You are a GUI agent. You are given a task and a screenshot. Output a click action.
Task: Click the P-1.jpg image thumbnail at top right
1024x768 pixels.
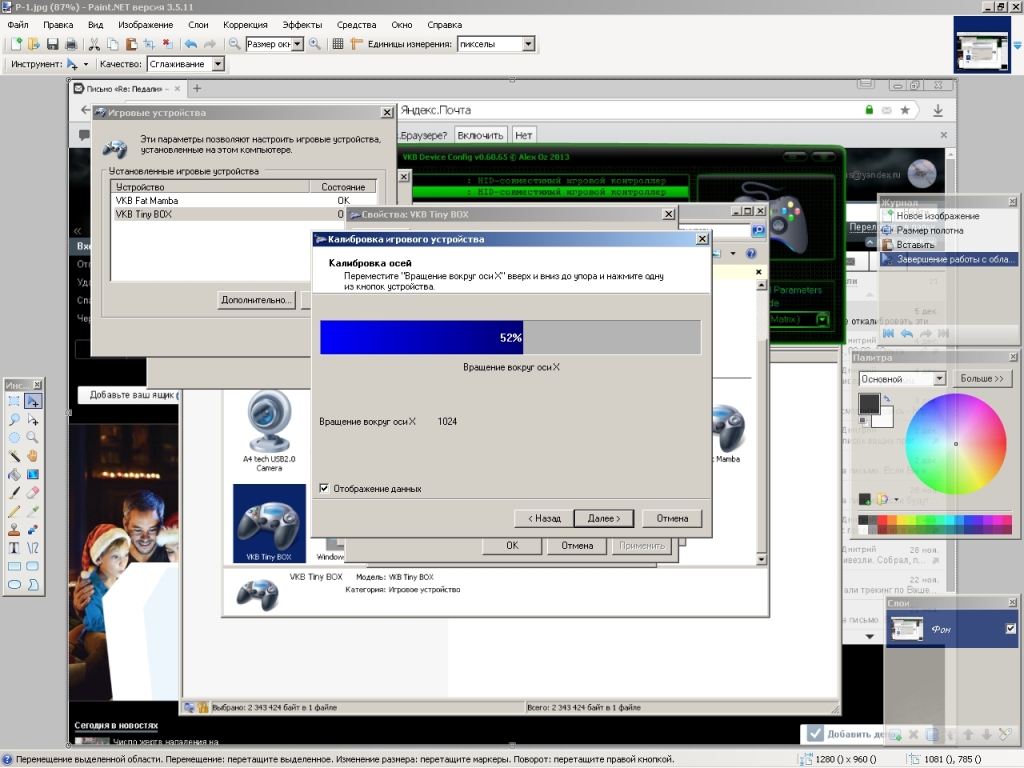(x=982, y=44)
